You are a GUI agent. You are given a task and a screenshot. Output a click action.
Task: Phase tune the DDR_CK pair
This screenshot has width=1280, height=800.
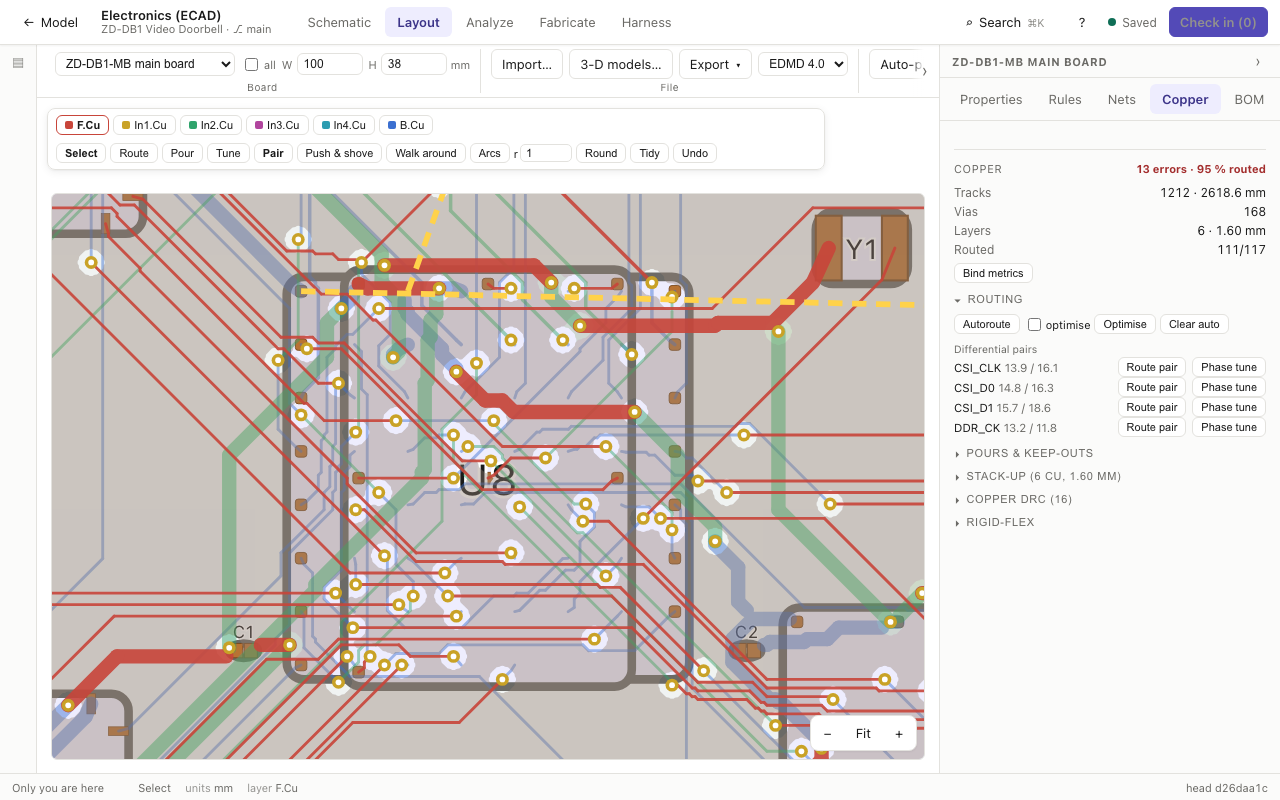(1229, 427)
